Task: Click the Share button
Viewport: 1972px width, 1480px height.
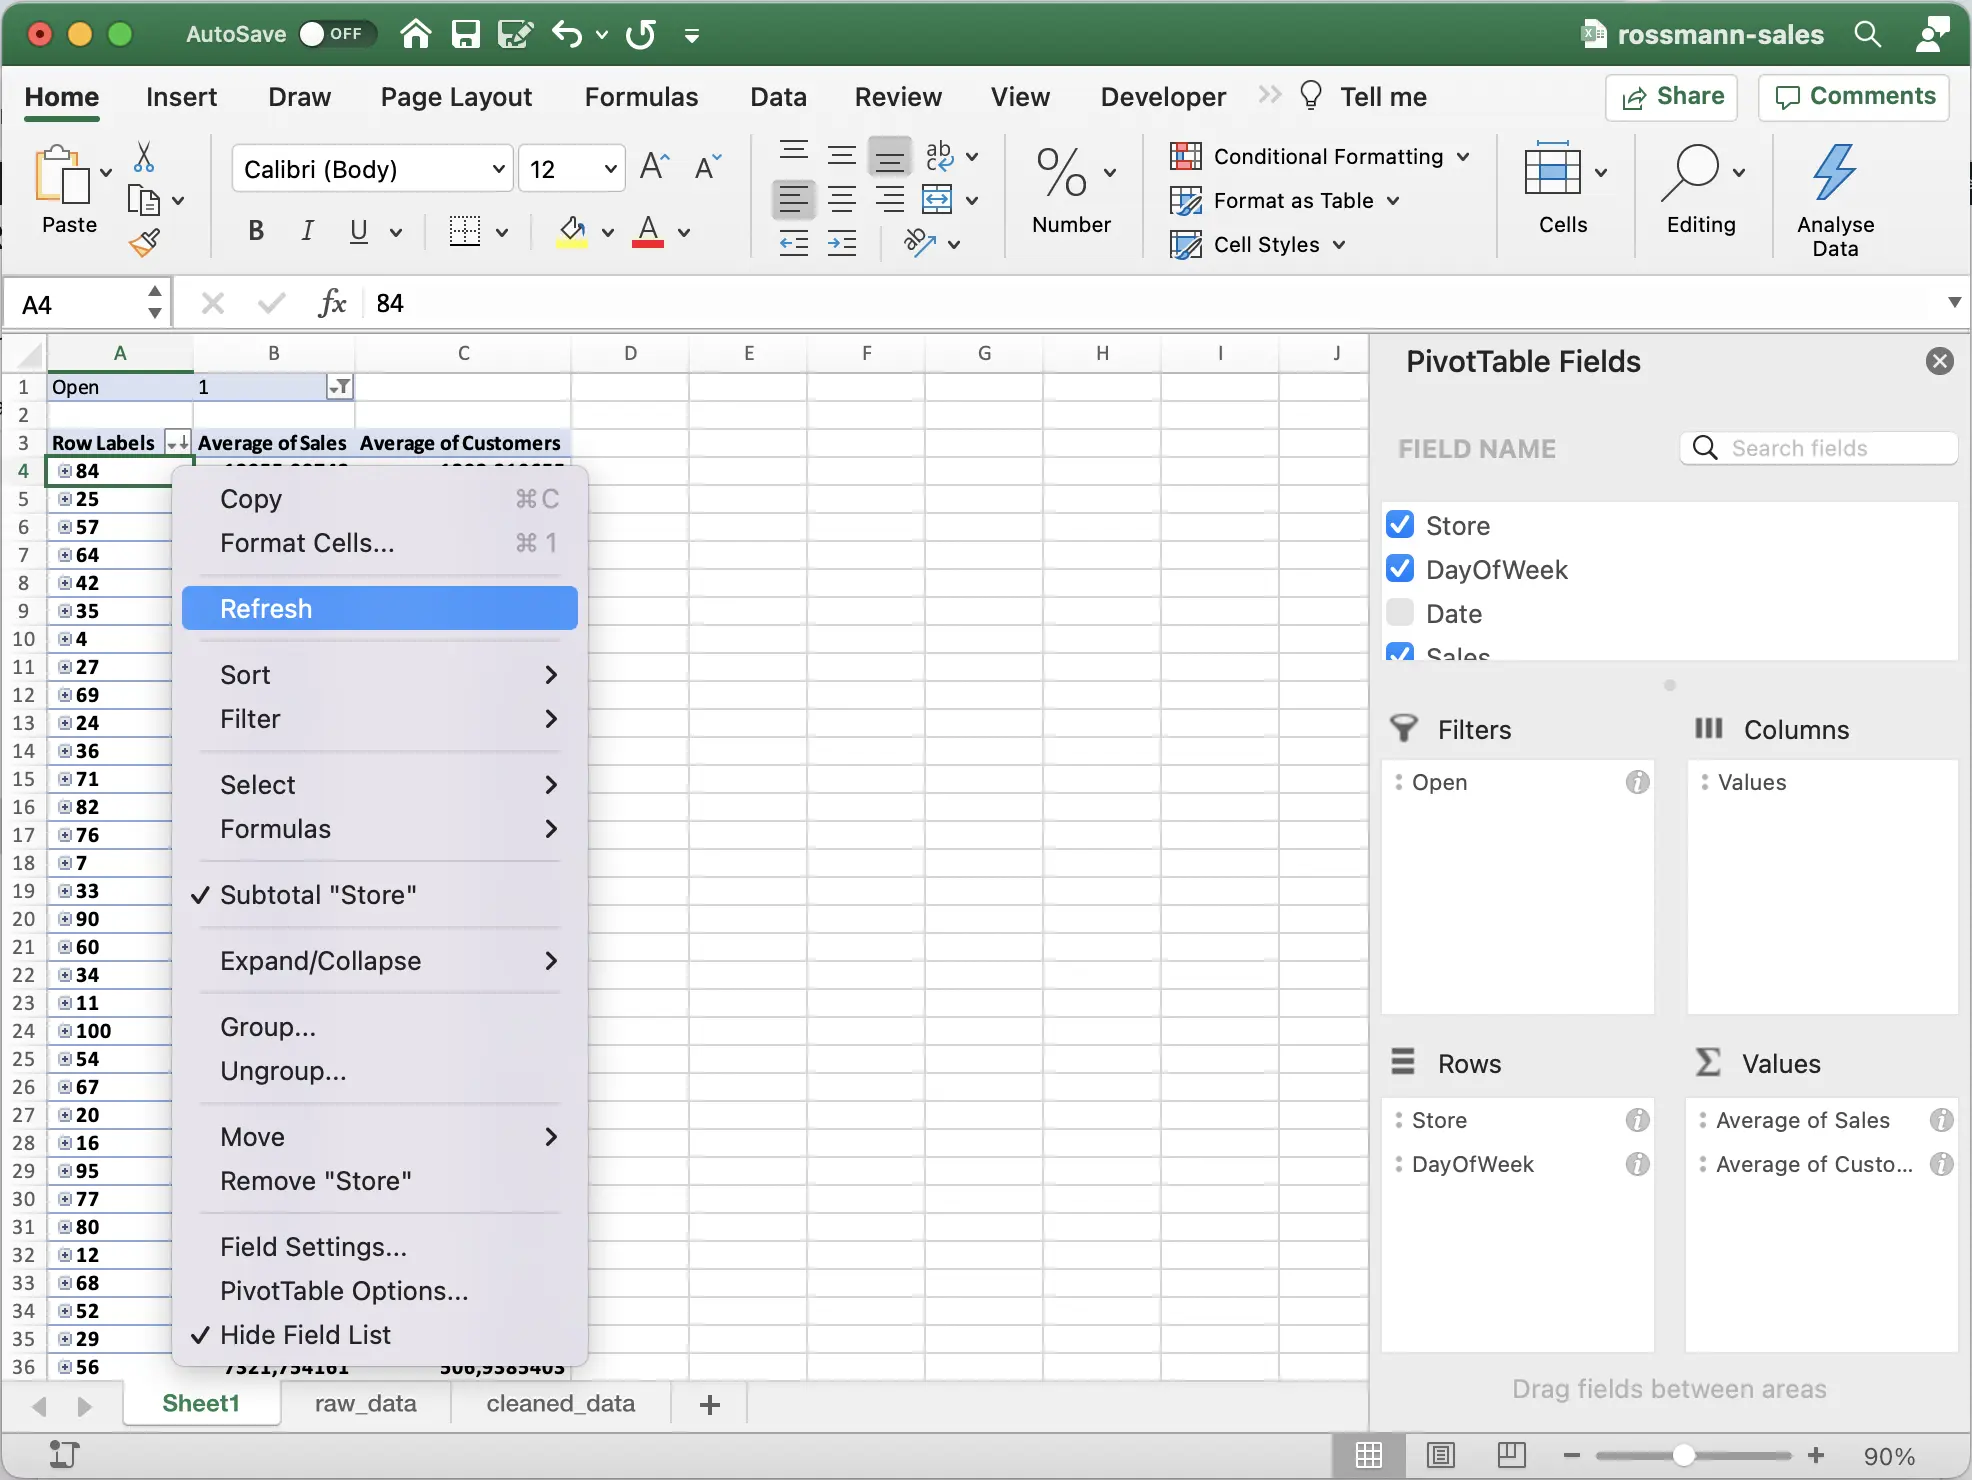Action: [1671, 97]
